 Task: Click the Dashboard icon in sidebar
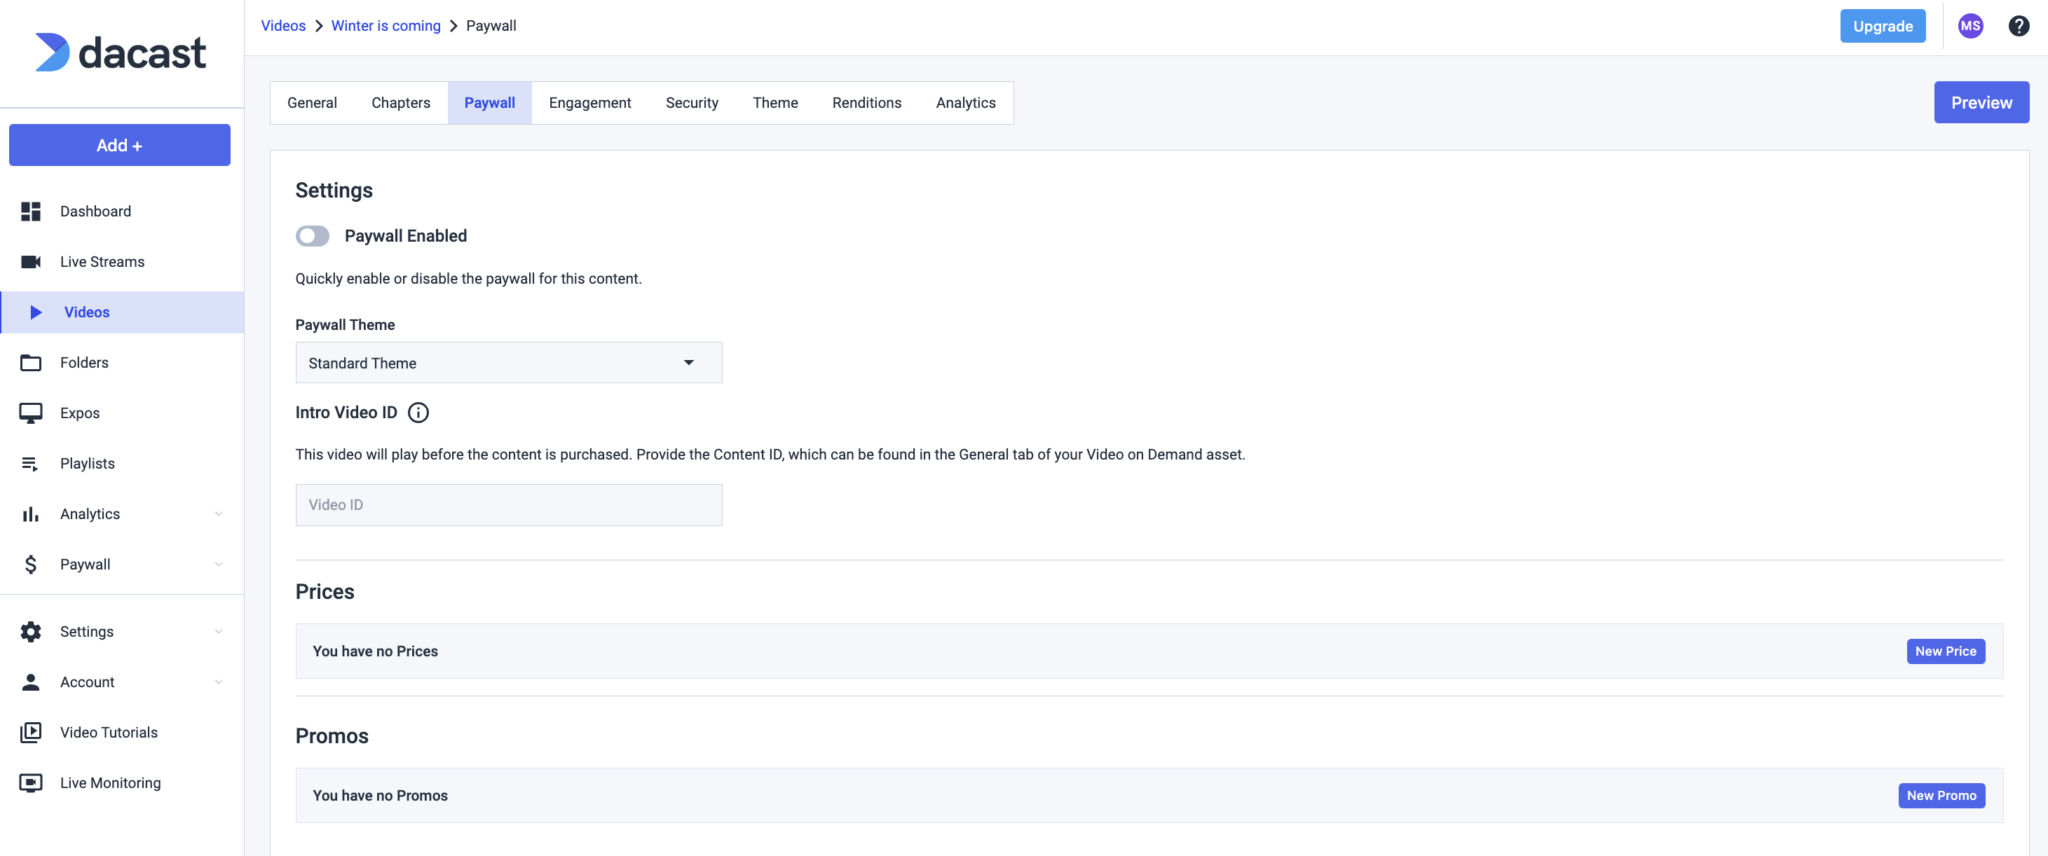point(31,211)
